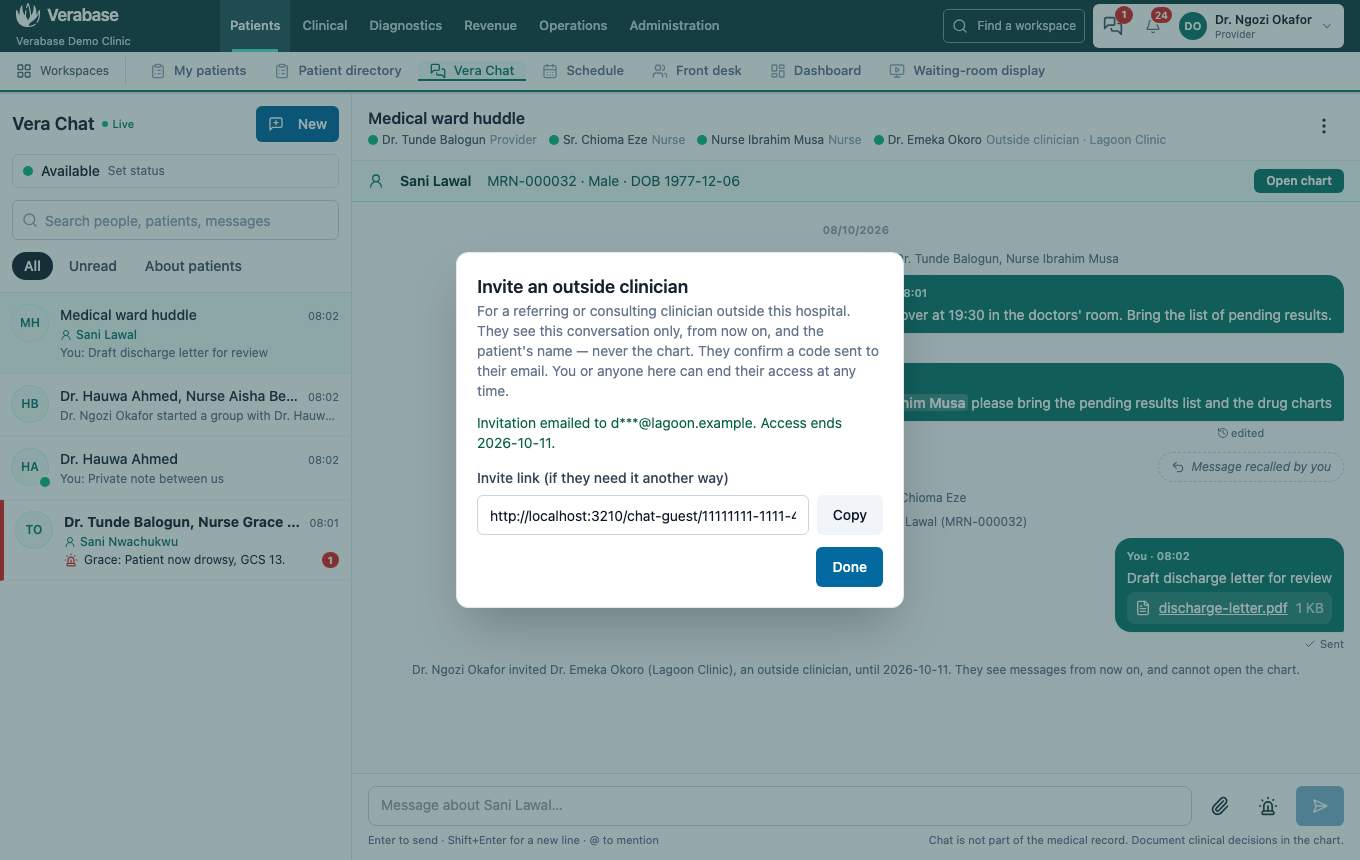Switch filter to Unread conversations

point(93,266)
